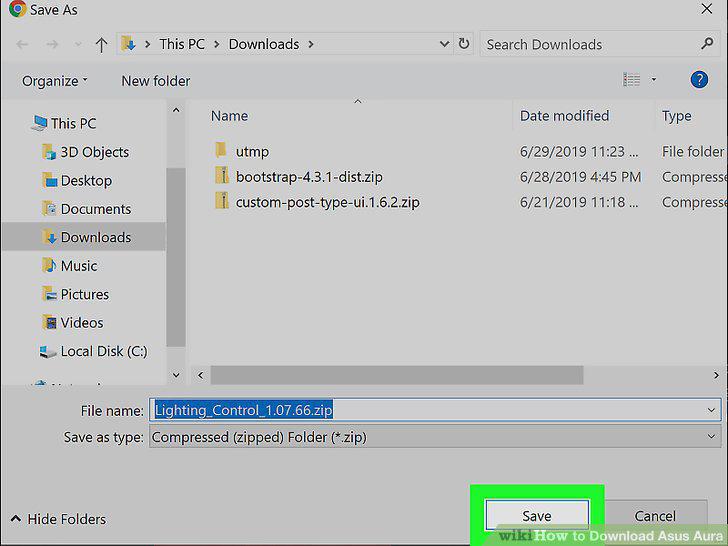728x546 pixels.
Task: Sort by Name column header
Action: tap(229, 116)
